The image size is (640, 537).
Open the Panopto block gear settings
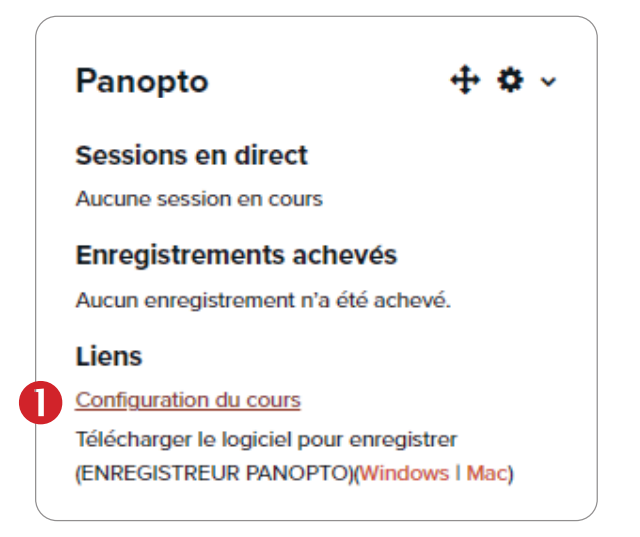tap(510, 81)
